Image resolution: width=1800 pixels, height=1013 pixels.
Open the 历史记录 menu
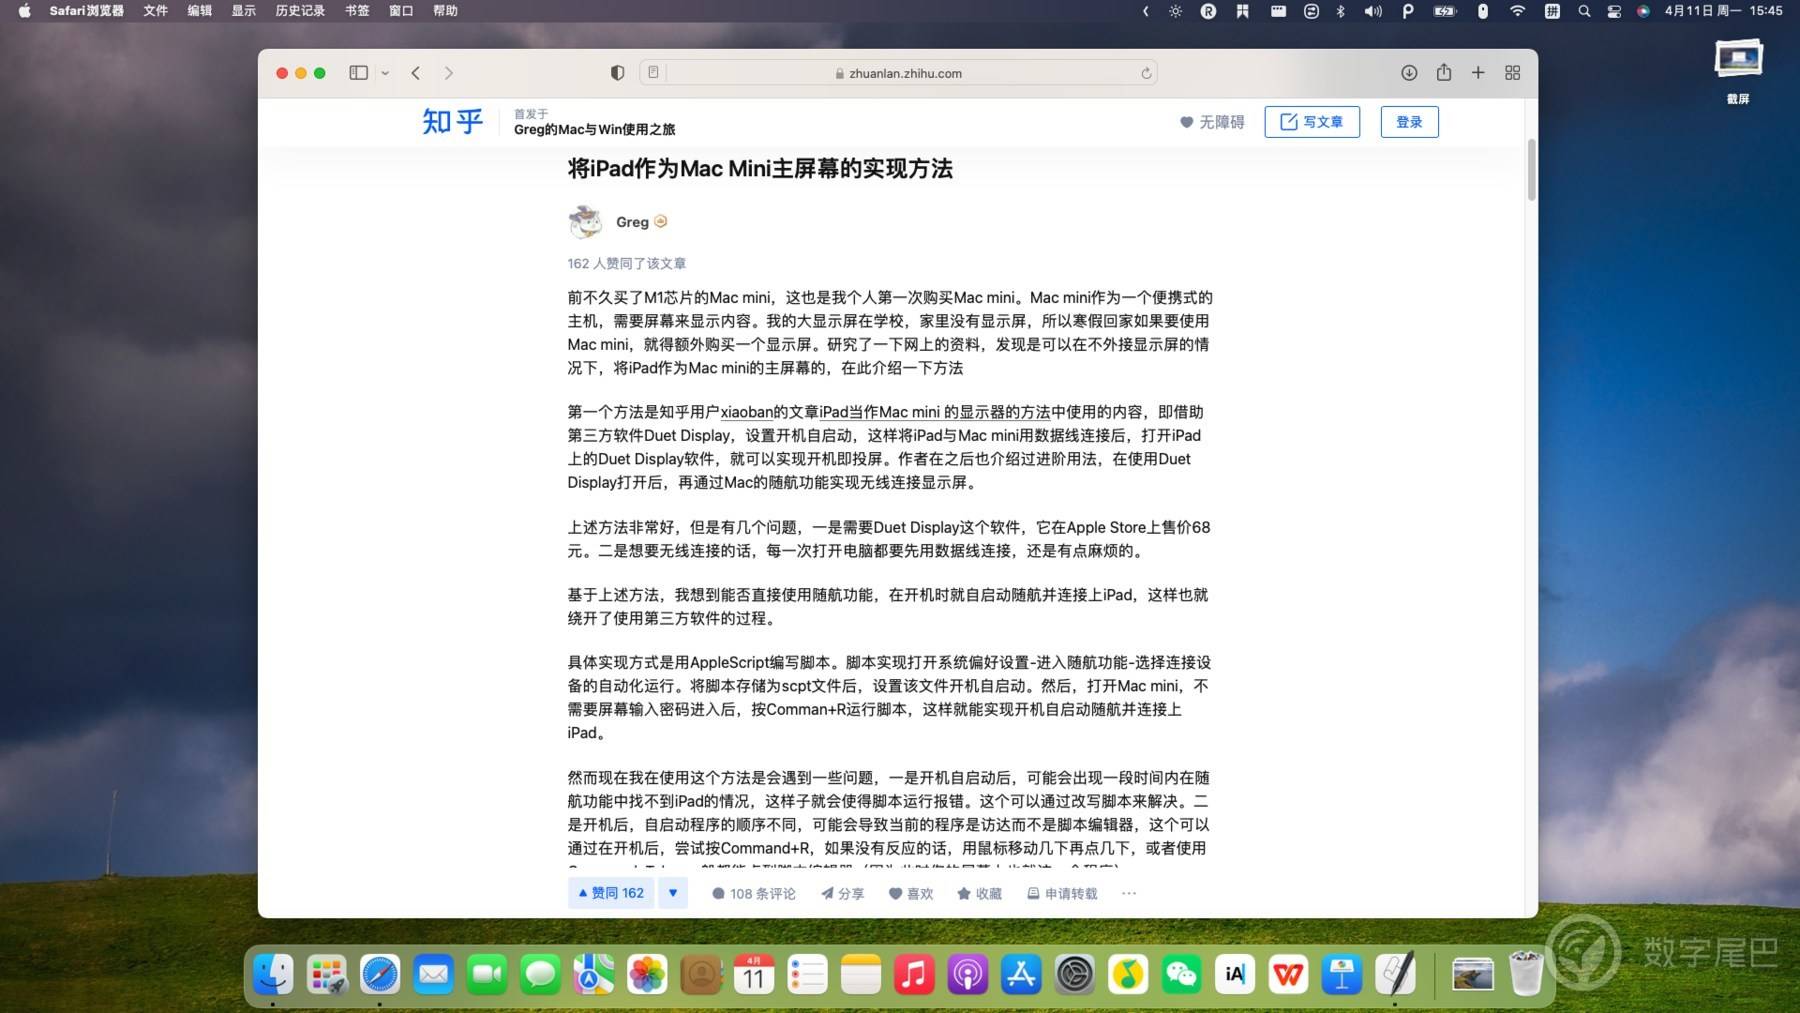tap(300, 11)
